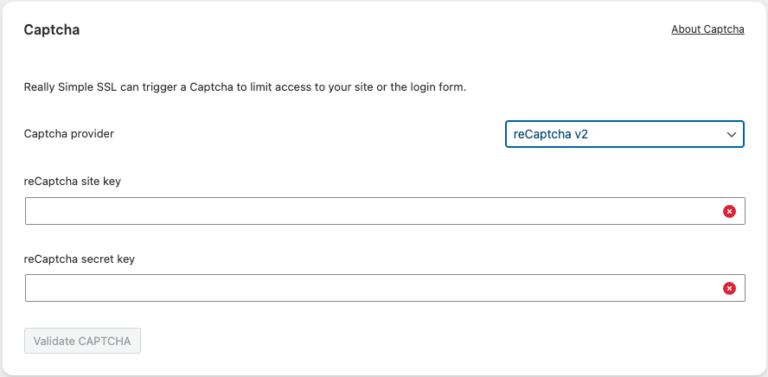
Task: Open the About Captcha link
Action: click(x=708, y=29)
